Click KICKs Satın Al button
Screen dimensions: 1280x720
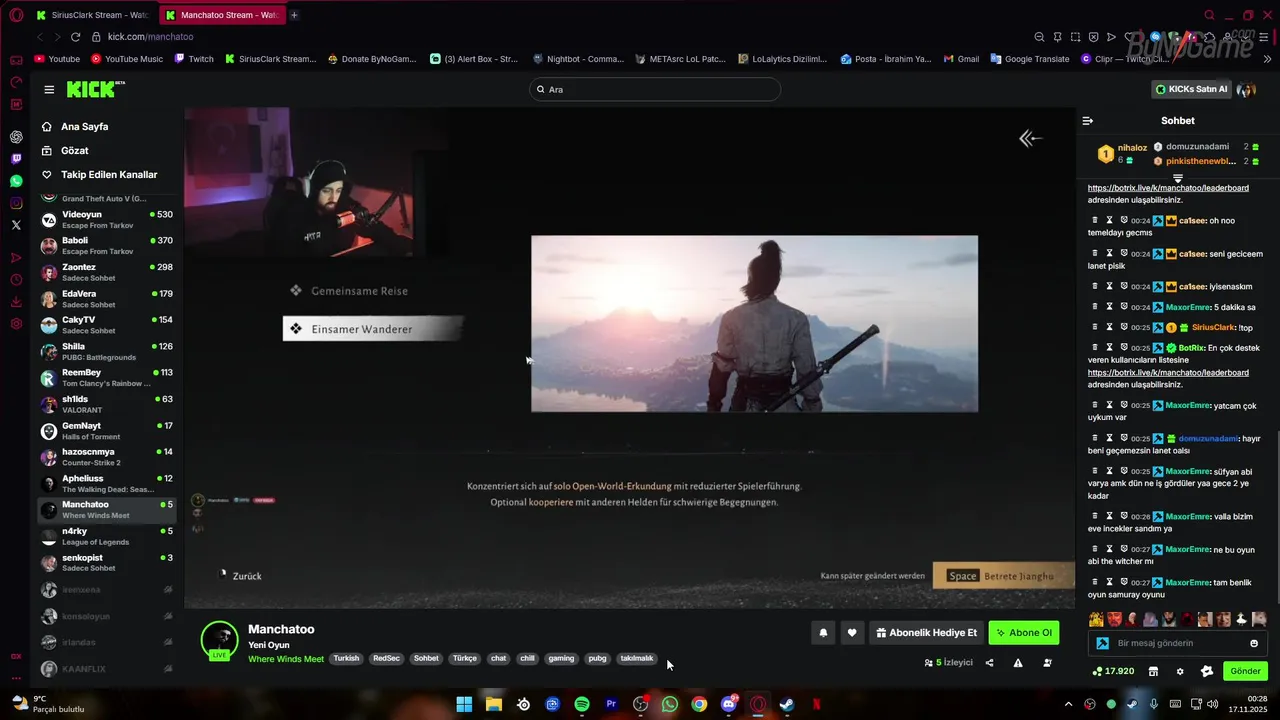[x=1190, y=89]
